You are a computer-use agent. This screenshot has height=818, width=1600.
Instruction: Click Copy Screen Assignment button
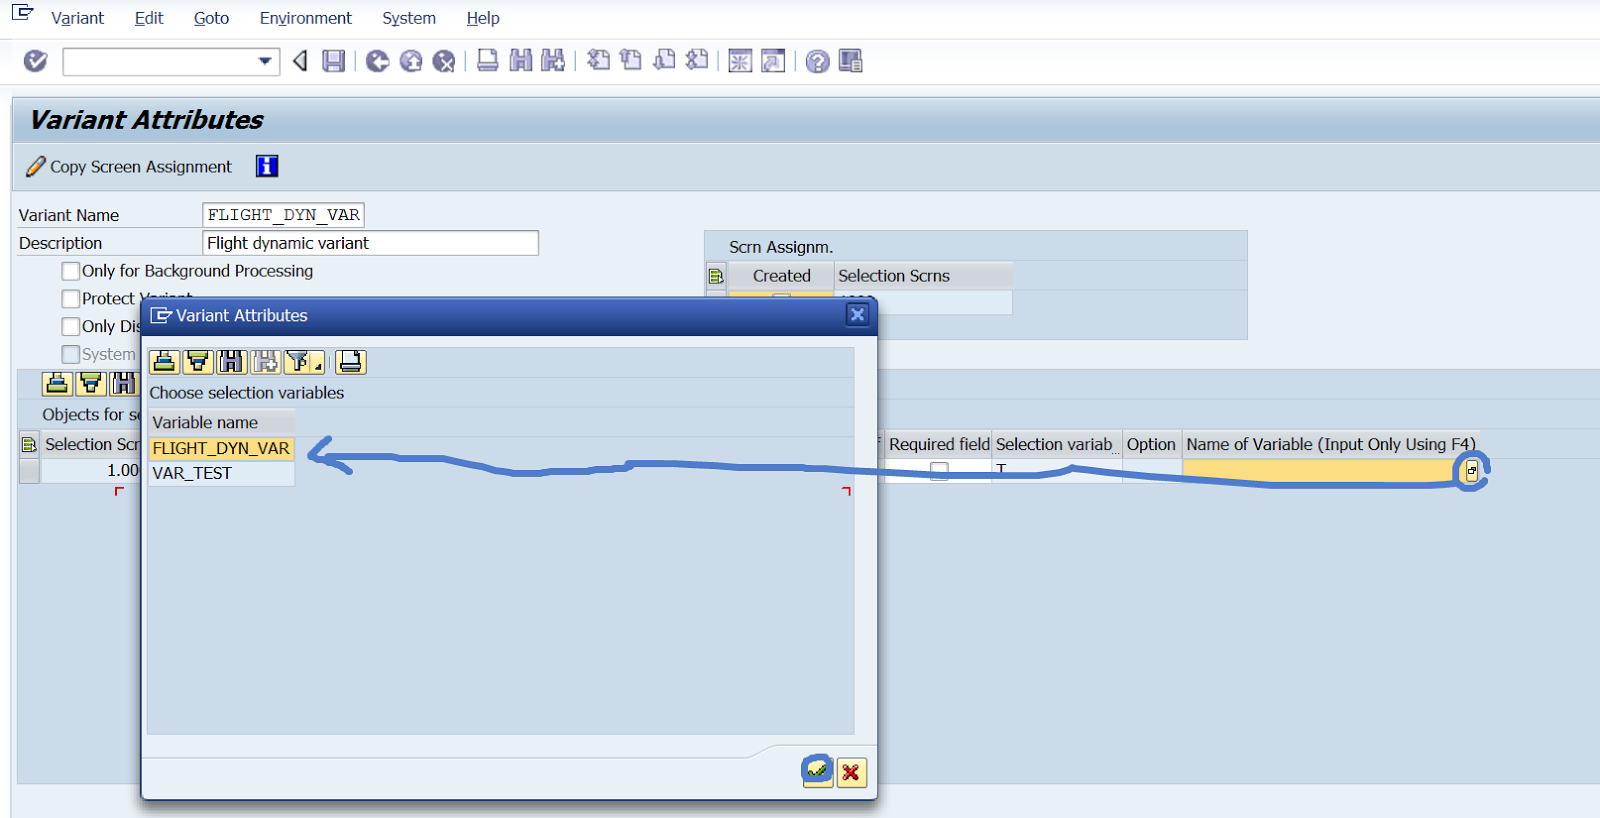(130, 167)
